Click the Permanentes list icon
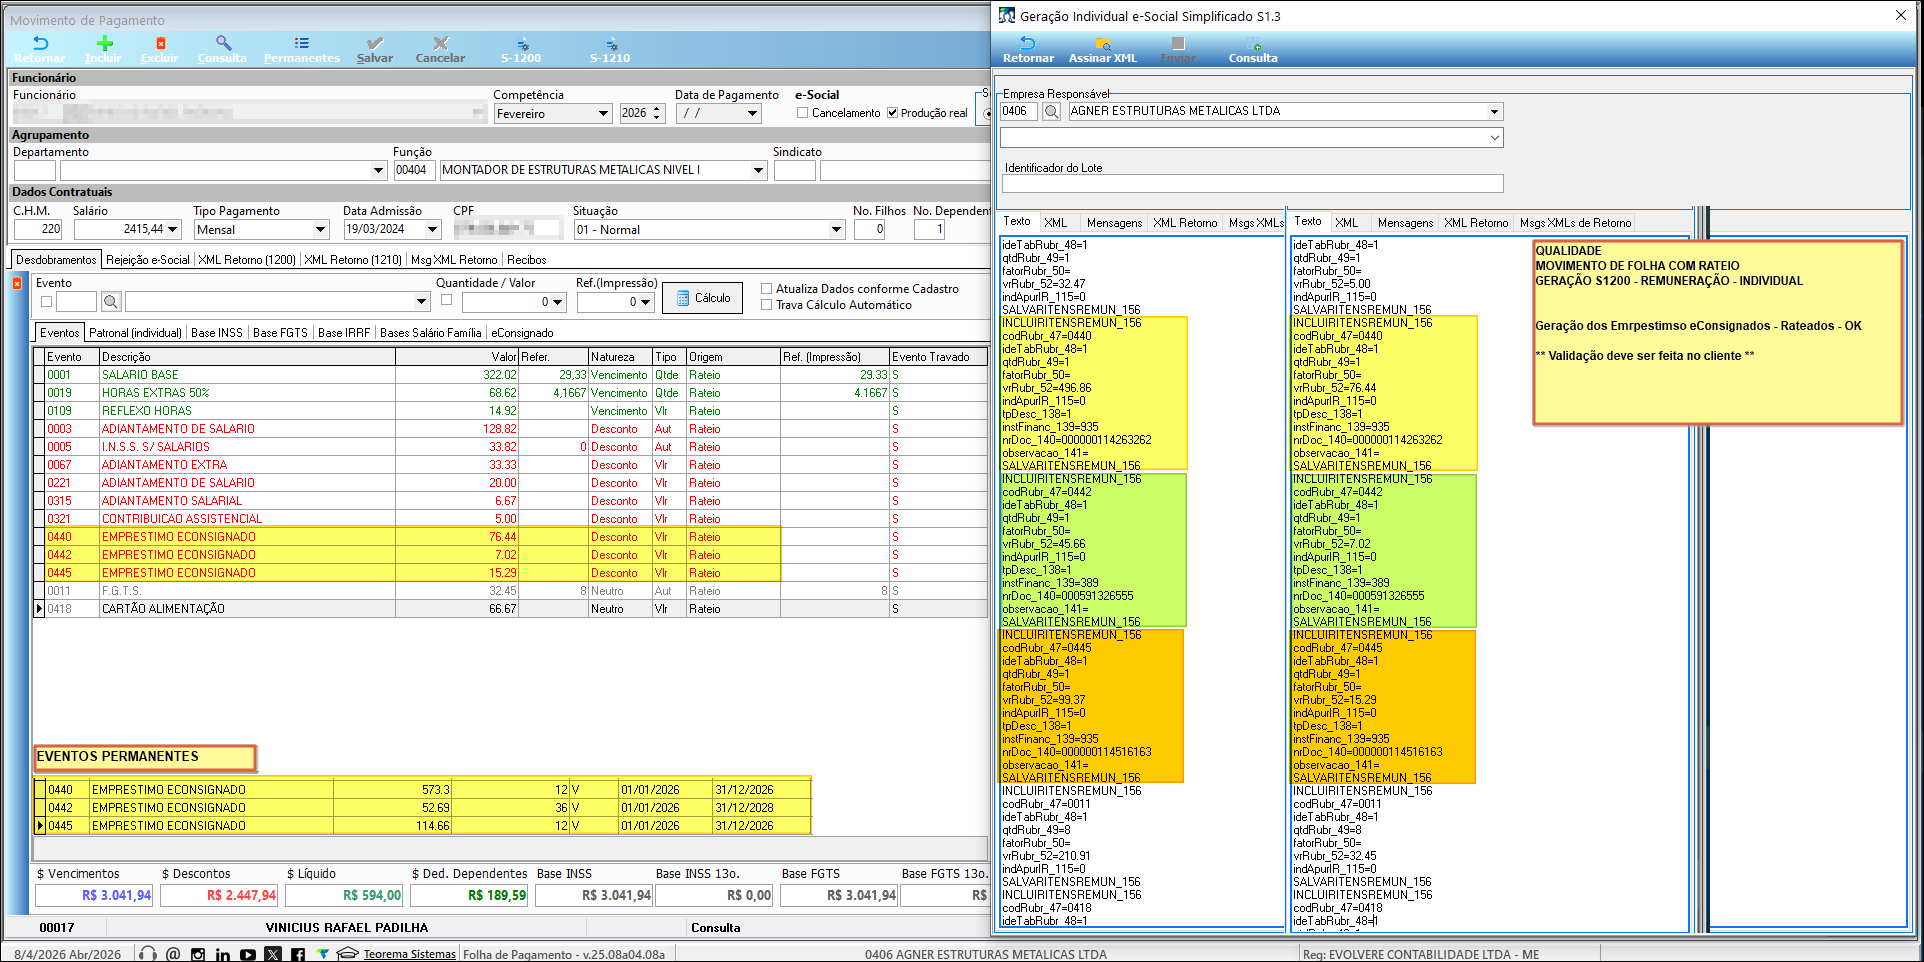The width and height of the screenshot is (1924, 962). pos(301,44)
